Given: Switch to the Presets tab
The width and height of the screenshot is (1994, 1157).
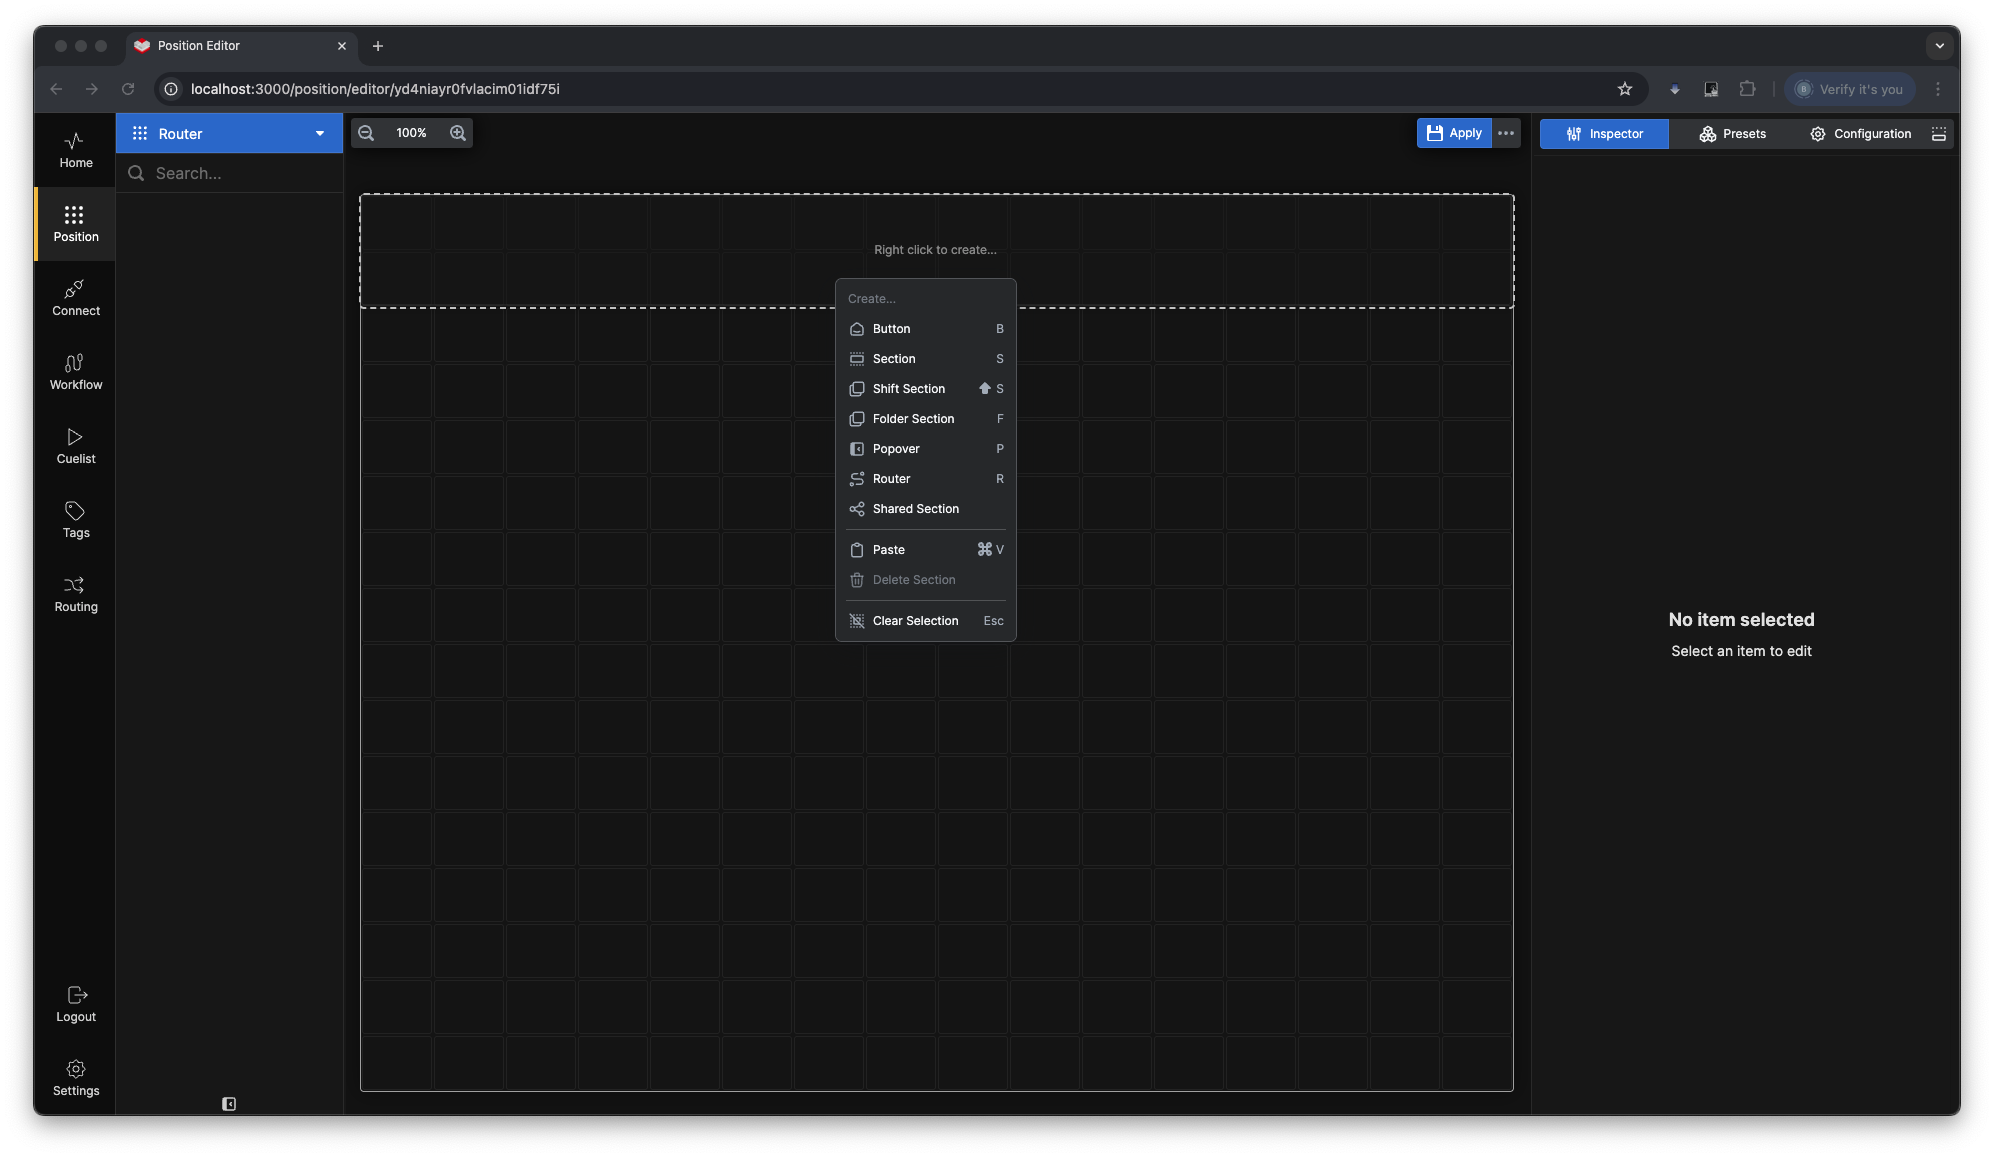Looking at the screenshot, I should point(1732,134).
